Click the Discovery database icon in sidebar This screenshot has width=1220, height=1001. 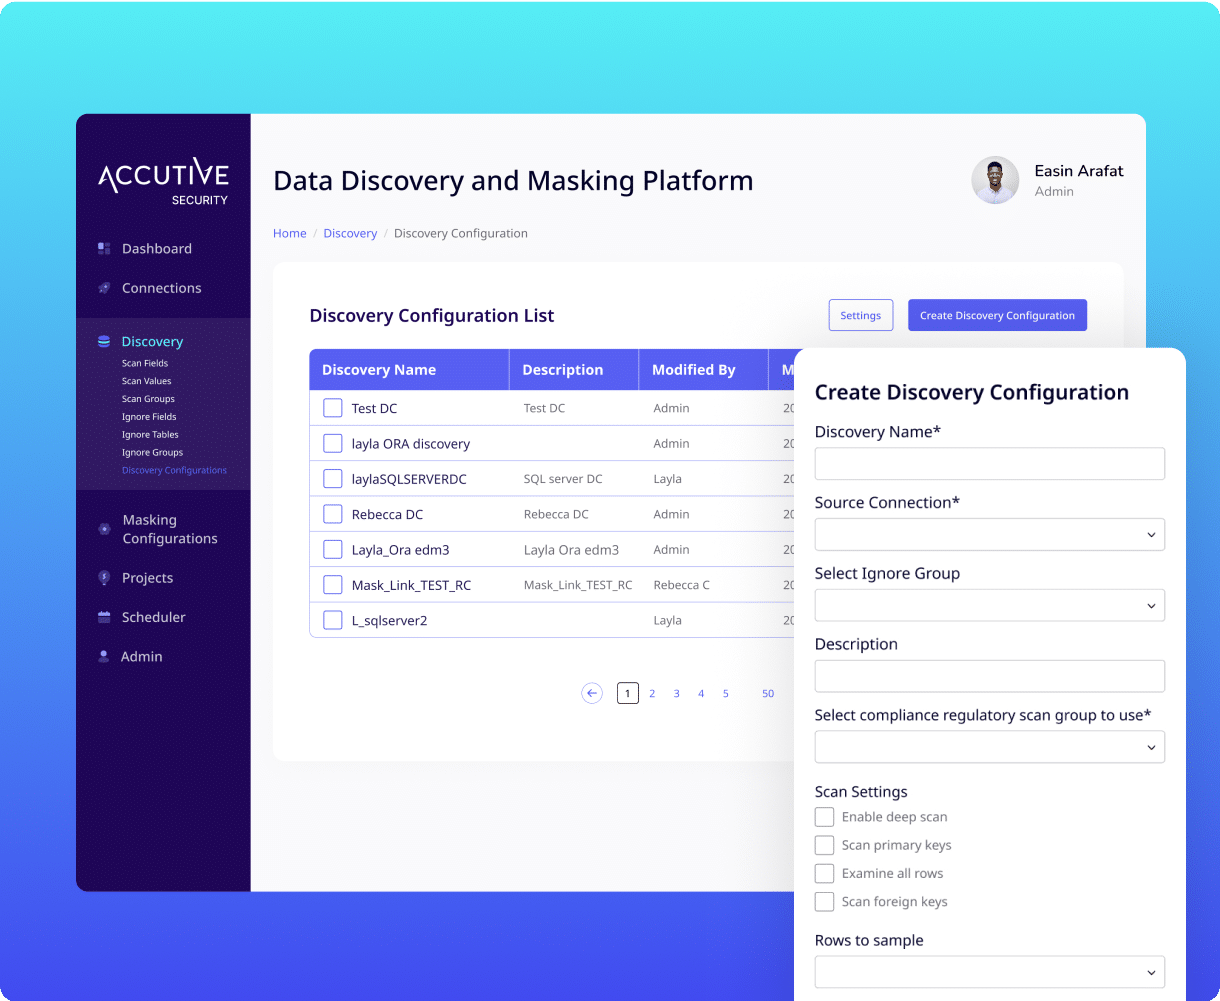coord(104,341)
